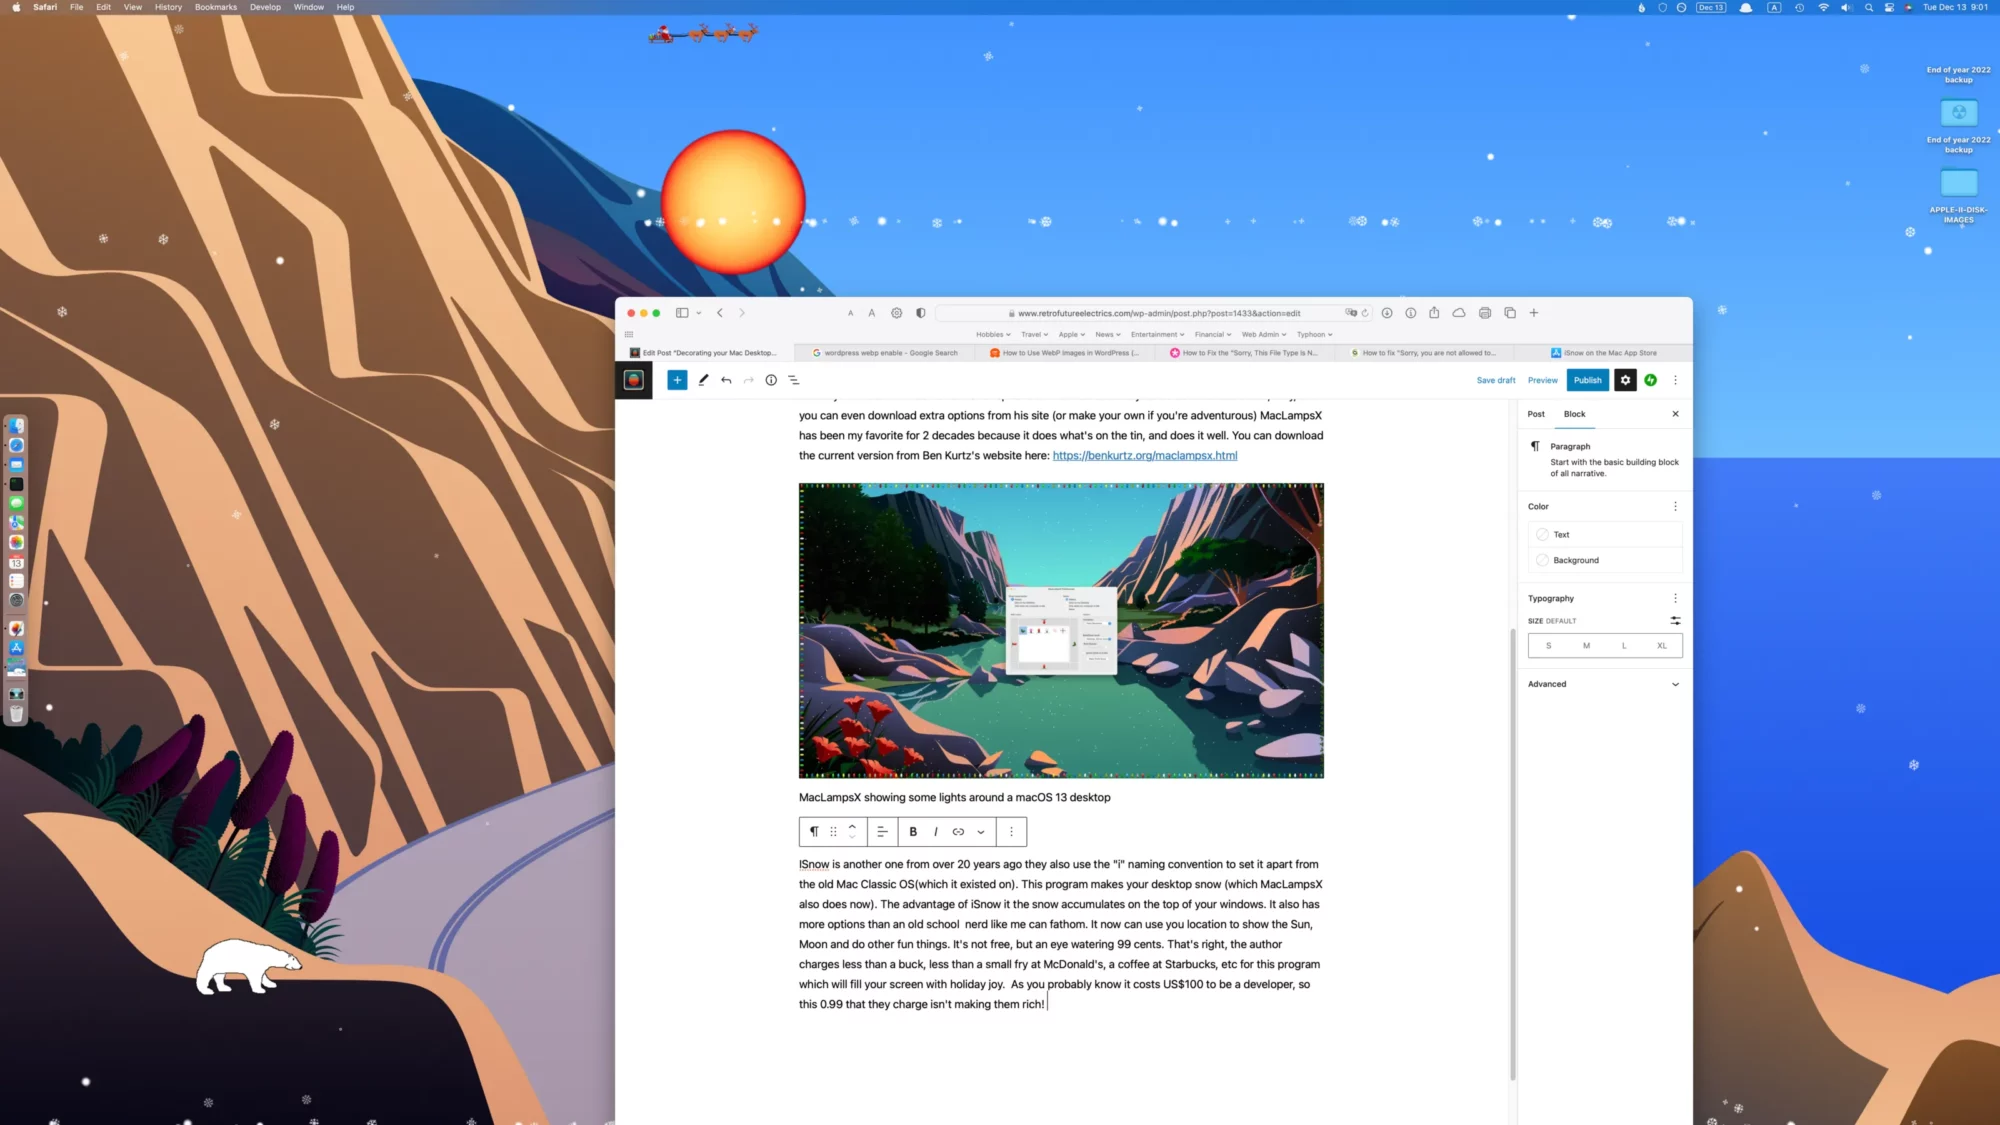Select the M font size option
This screenshot has width=2000, height=1125.
click(1586, 646)
